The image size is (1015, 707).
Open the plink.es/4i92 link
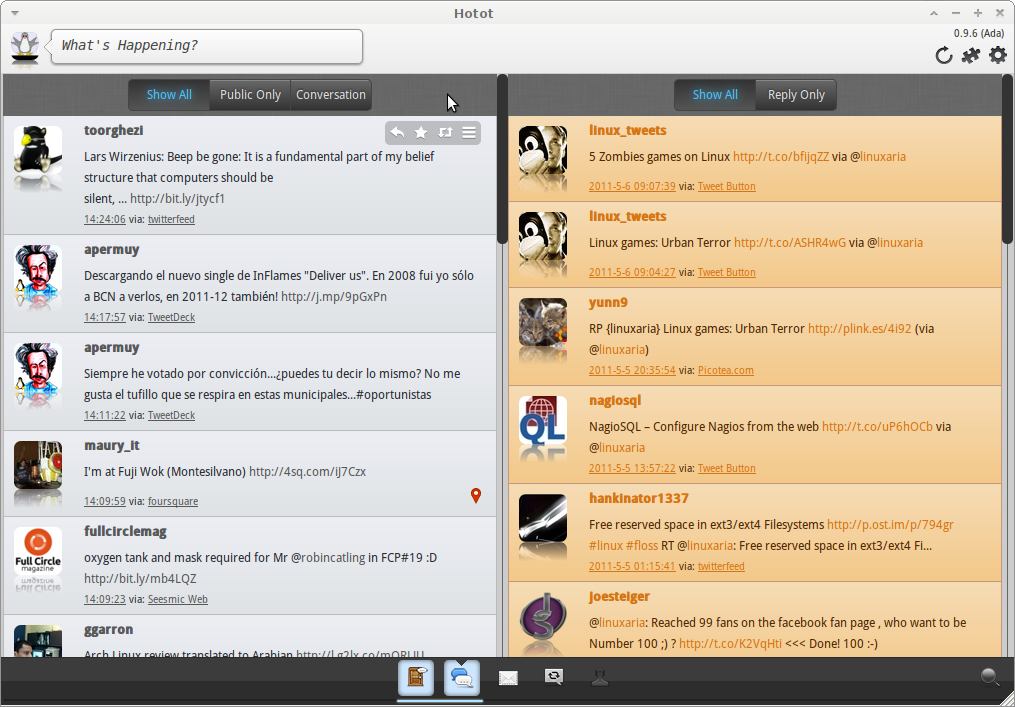pyautogui.click(x=860, y=328)
